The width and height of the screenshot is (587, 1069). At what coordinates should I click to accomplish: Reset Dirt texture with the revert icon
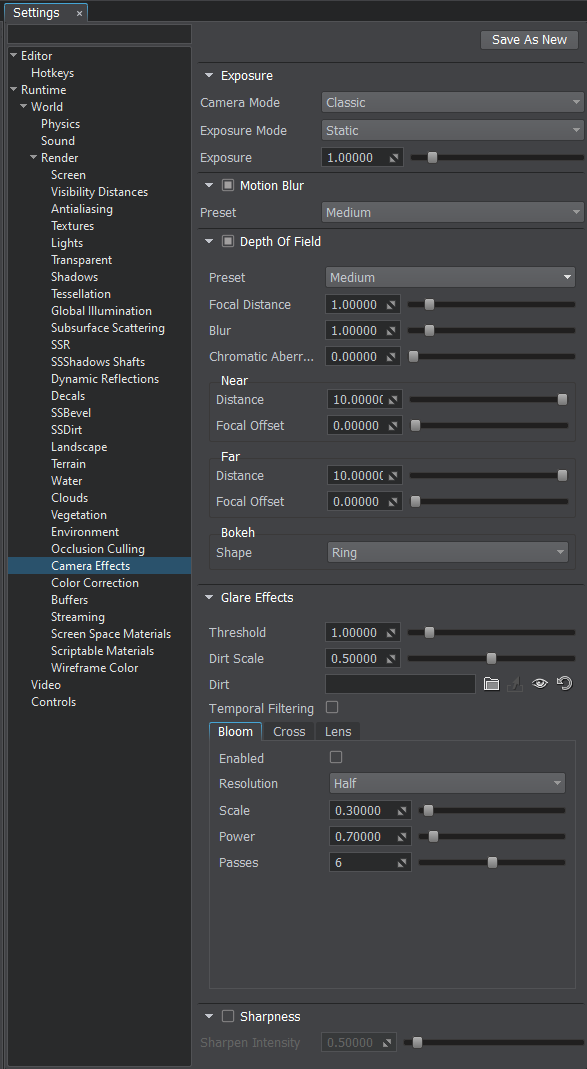[565, 683]
